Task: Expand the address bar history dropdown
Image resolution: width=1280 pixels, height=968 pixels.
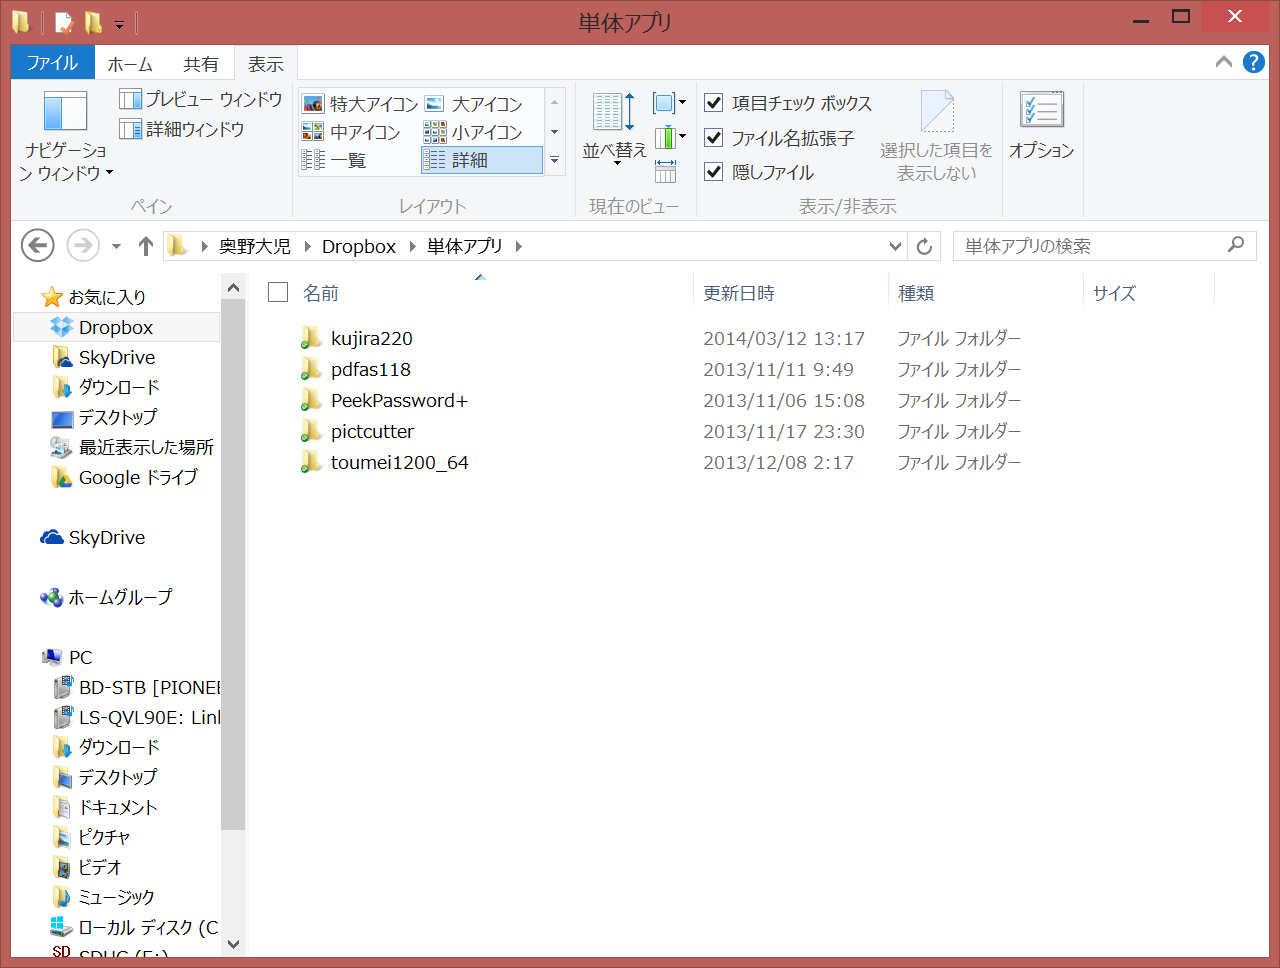Action: [895, 246]
